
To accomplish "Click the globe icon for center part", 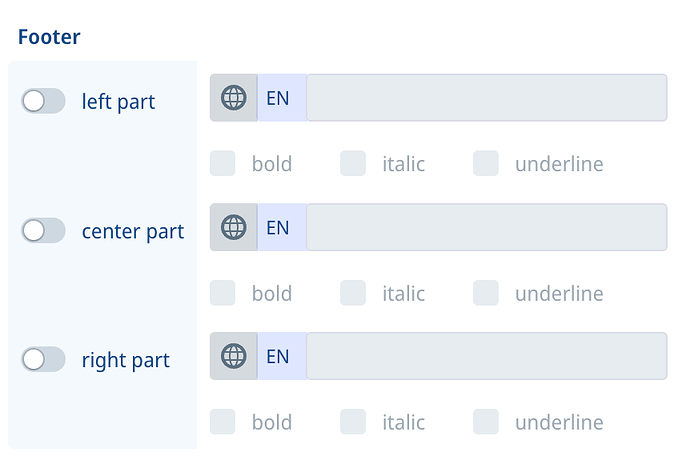I will click(x=234, y=227).
